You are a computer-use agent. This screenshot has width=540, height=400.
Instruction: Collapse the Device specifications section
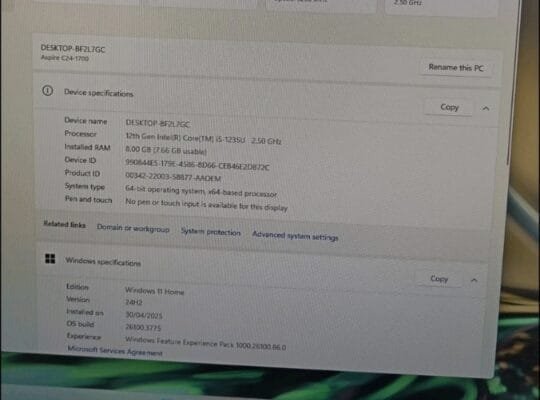(486, 109)
